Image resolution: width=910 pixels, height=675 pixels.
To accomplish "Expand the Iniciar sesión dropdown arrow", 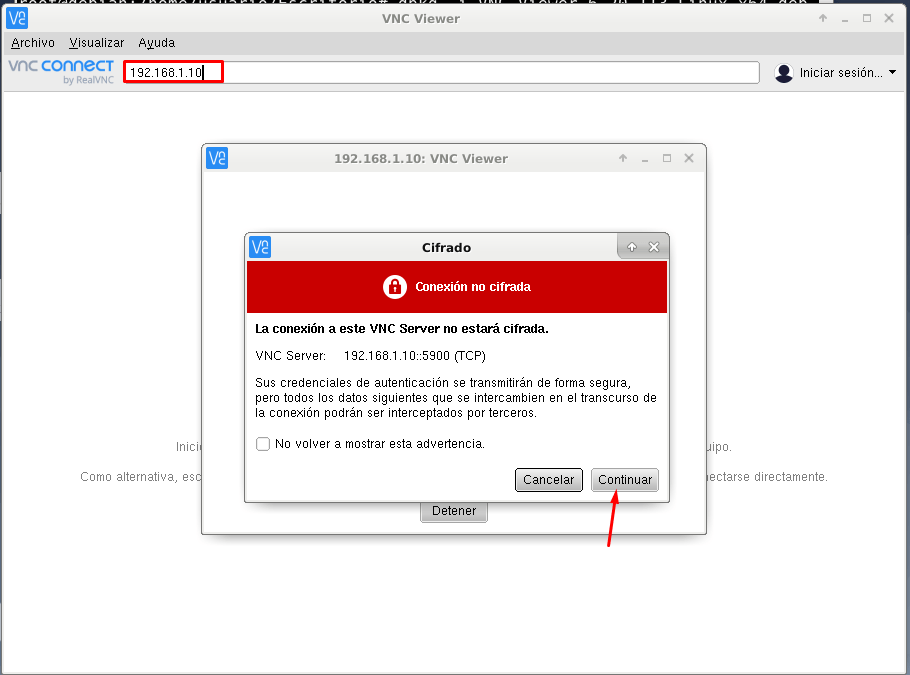I will [892, 72].
